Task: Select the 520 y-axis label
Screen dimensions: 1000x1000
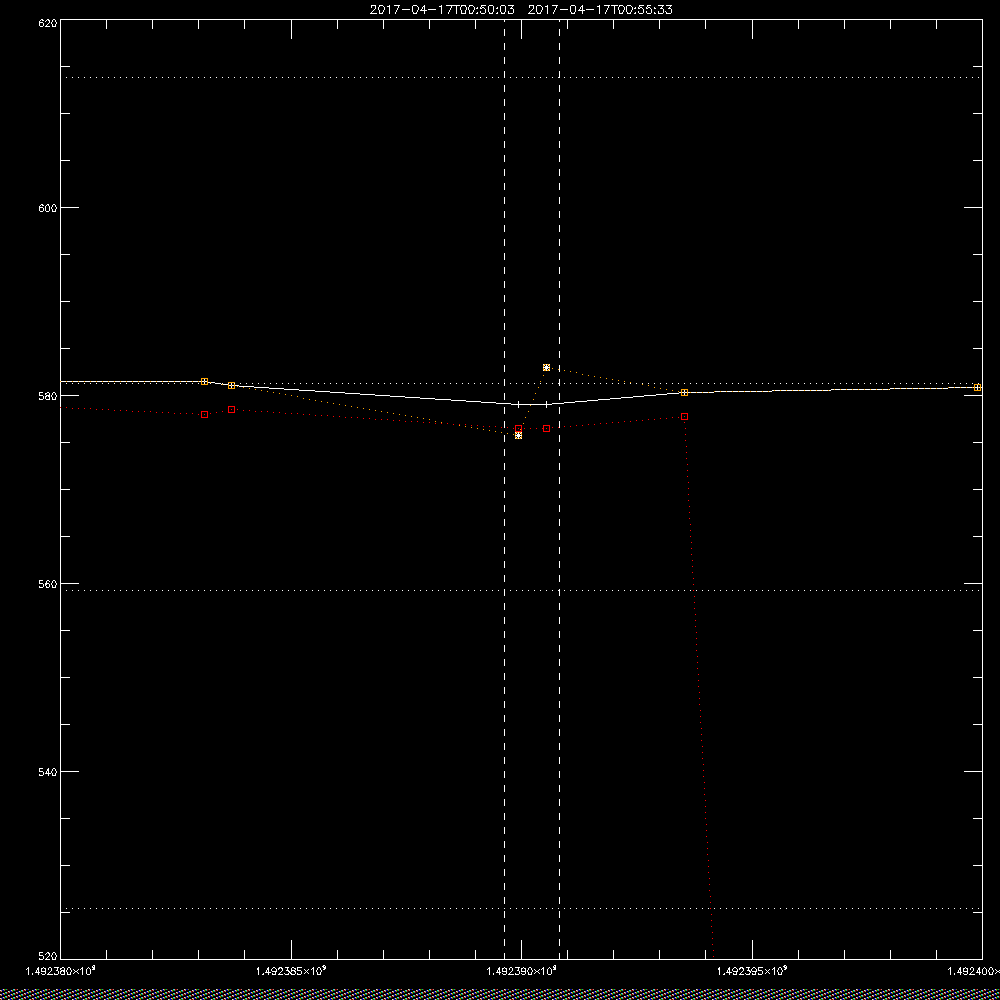Action: coord(48,956)
